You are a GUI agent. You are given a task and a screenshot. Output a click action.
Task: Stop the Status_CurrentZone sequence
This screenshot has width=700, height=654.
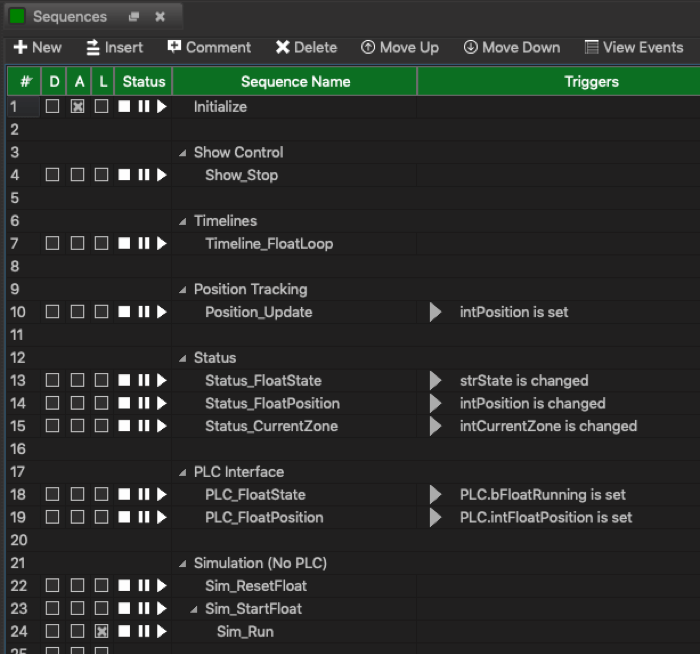click(124, 426)
